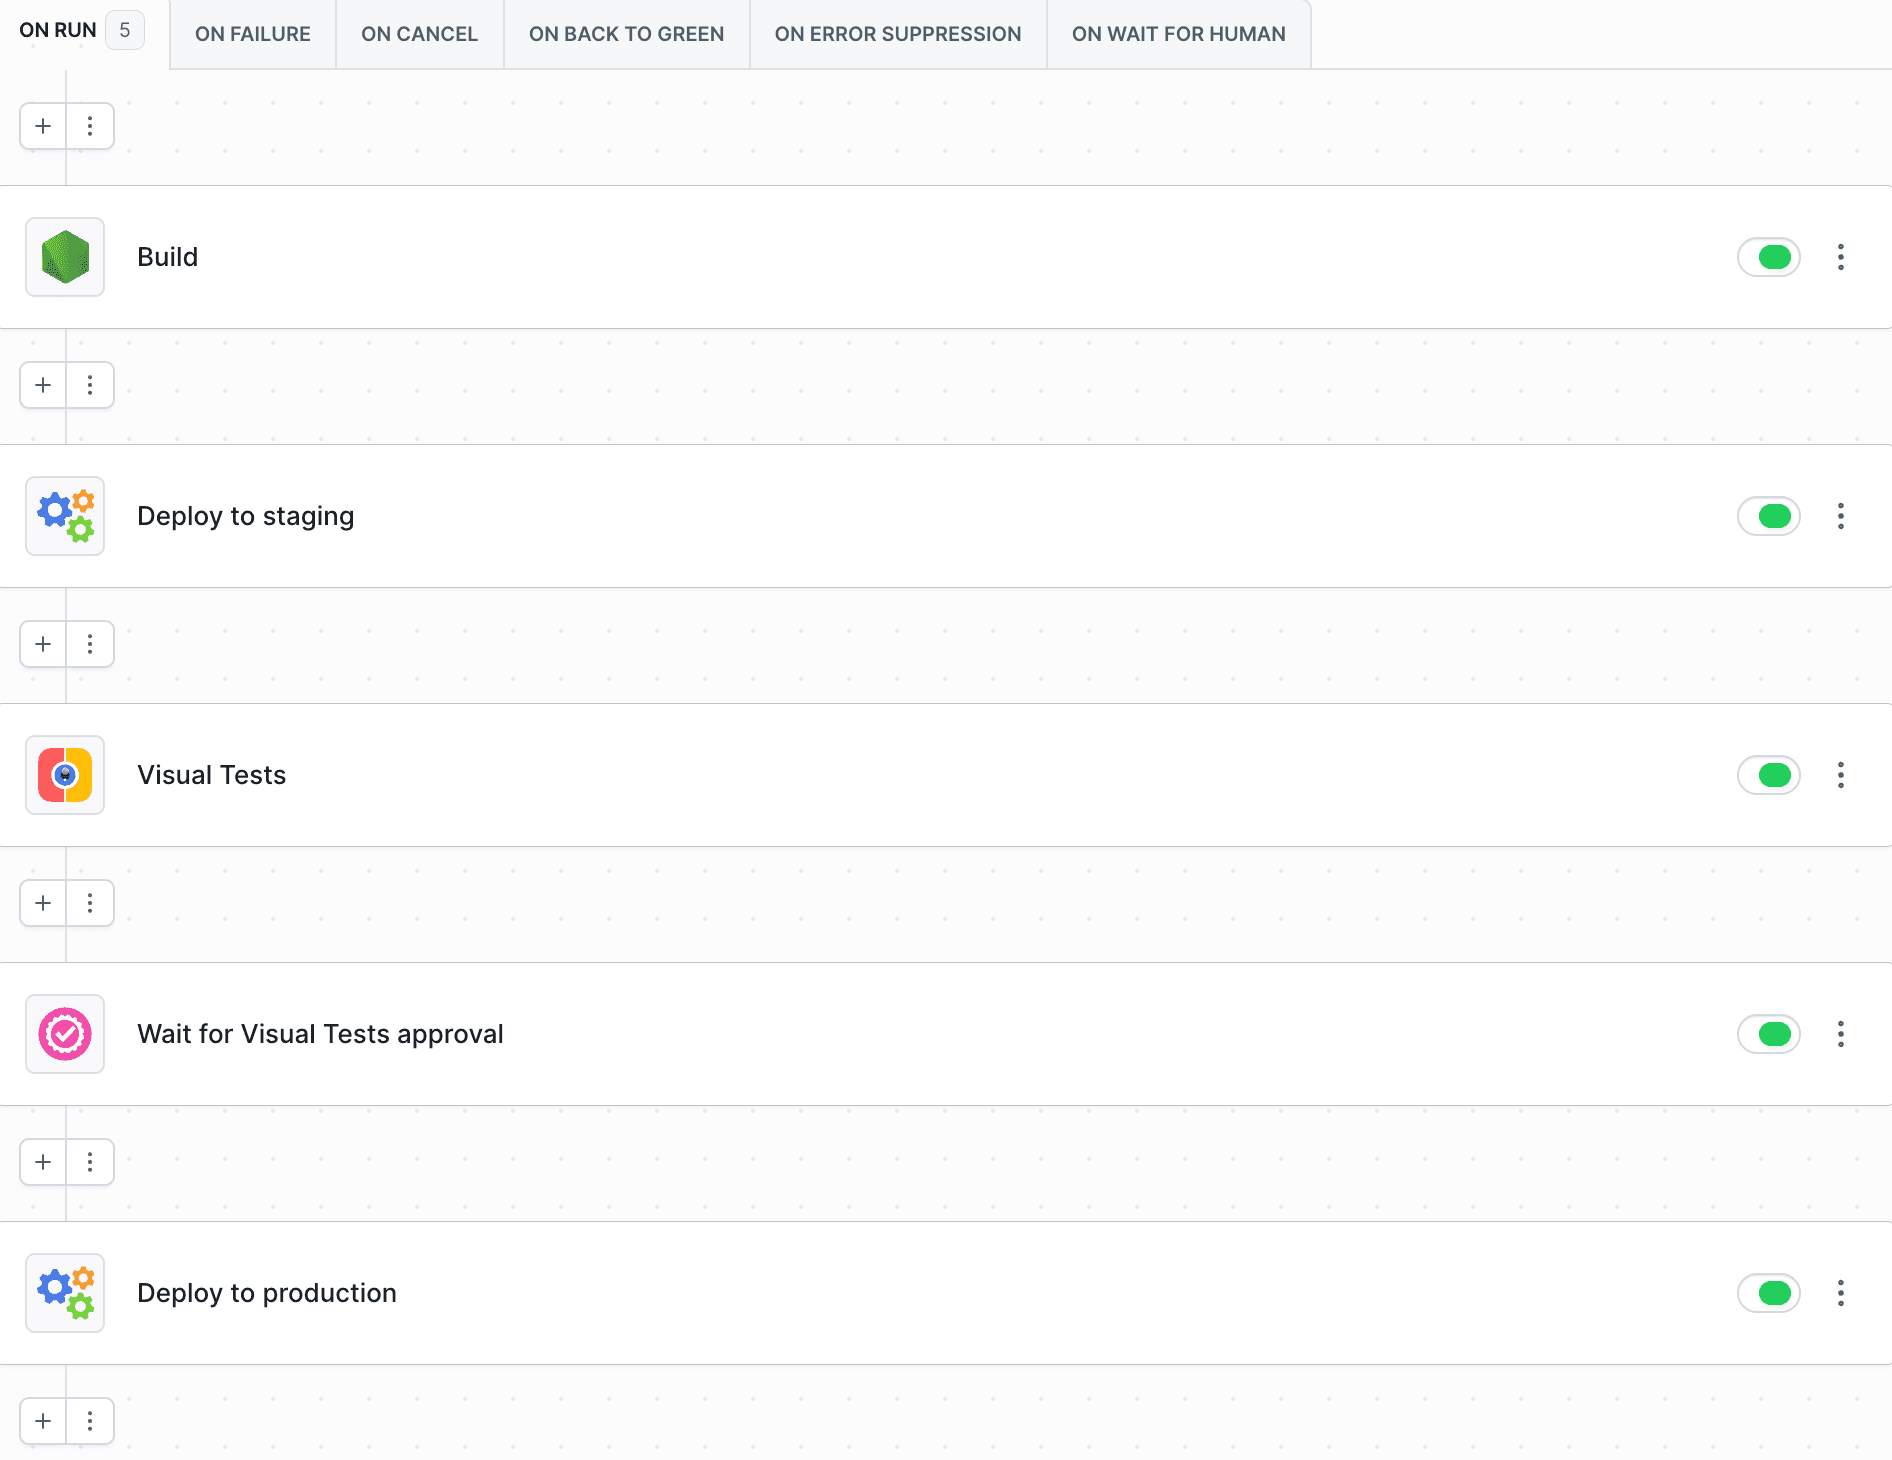Add an action above Build
Viewport: 1892px width, 1460px height.
pos(43,126)
